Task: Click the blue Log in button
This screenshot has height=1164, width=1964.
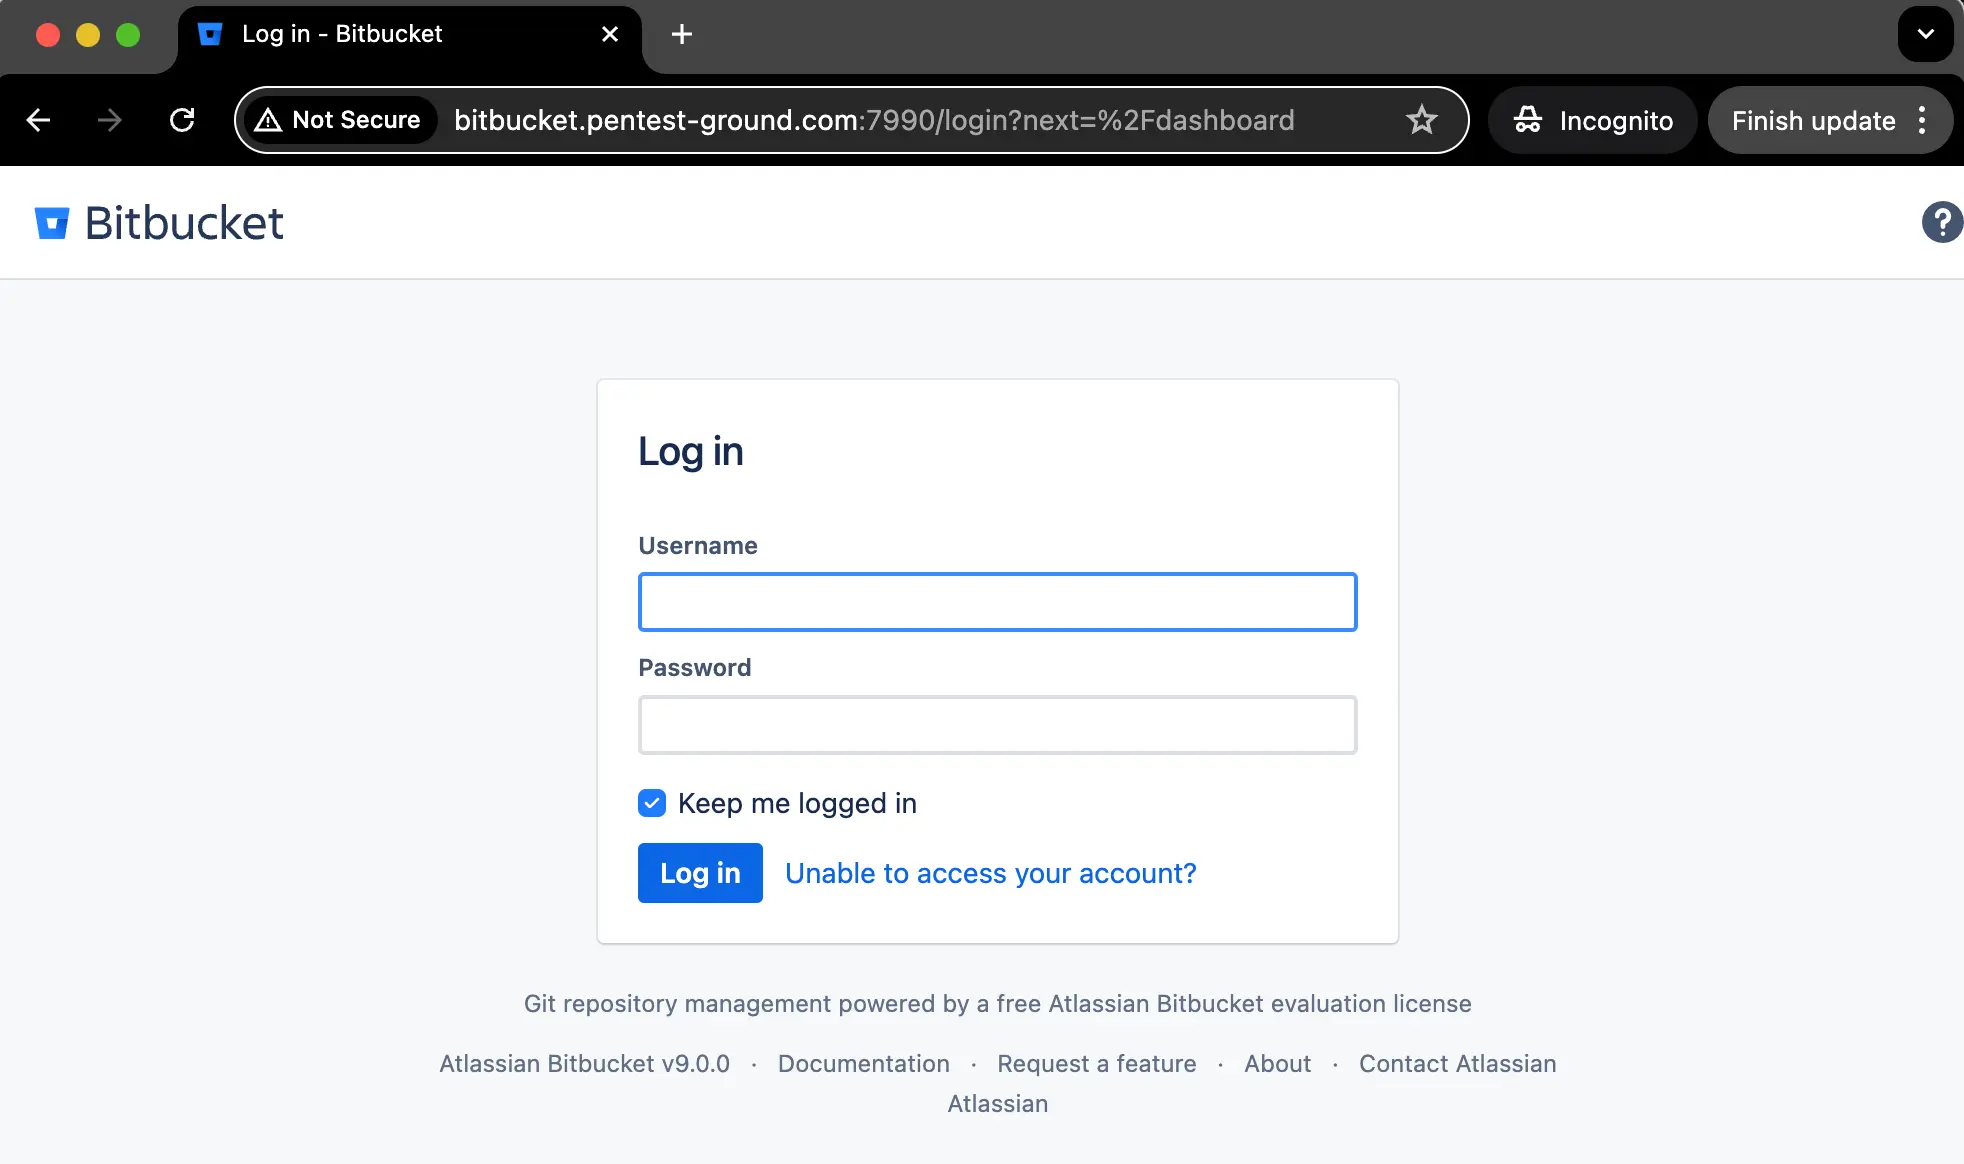Action: pyautogui.click(x=700, y=873)
